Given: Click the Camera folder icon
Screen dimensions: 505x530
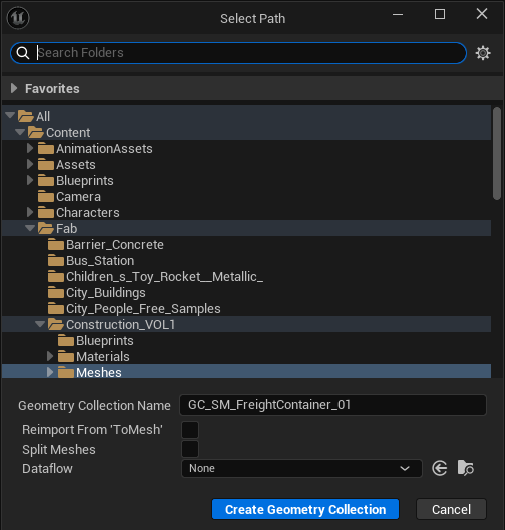Looking at the screenshot, I should (46, 196).
